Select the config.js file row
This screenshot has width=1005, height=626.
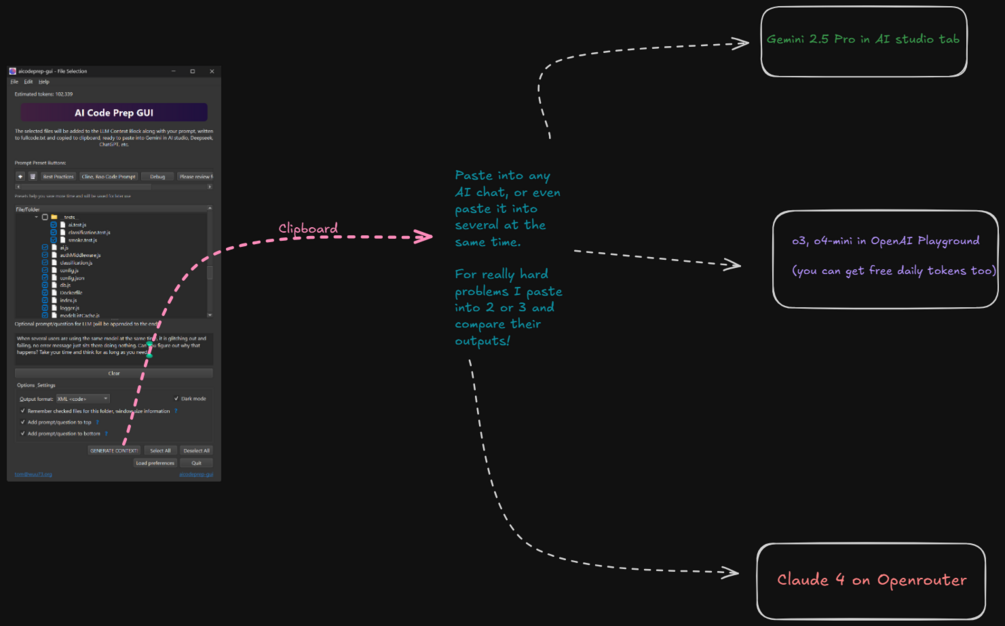69,270
